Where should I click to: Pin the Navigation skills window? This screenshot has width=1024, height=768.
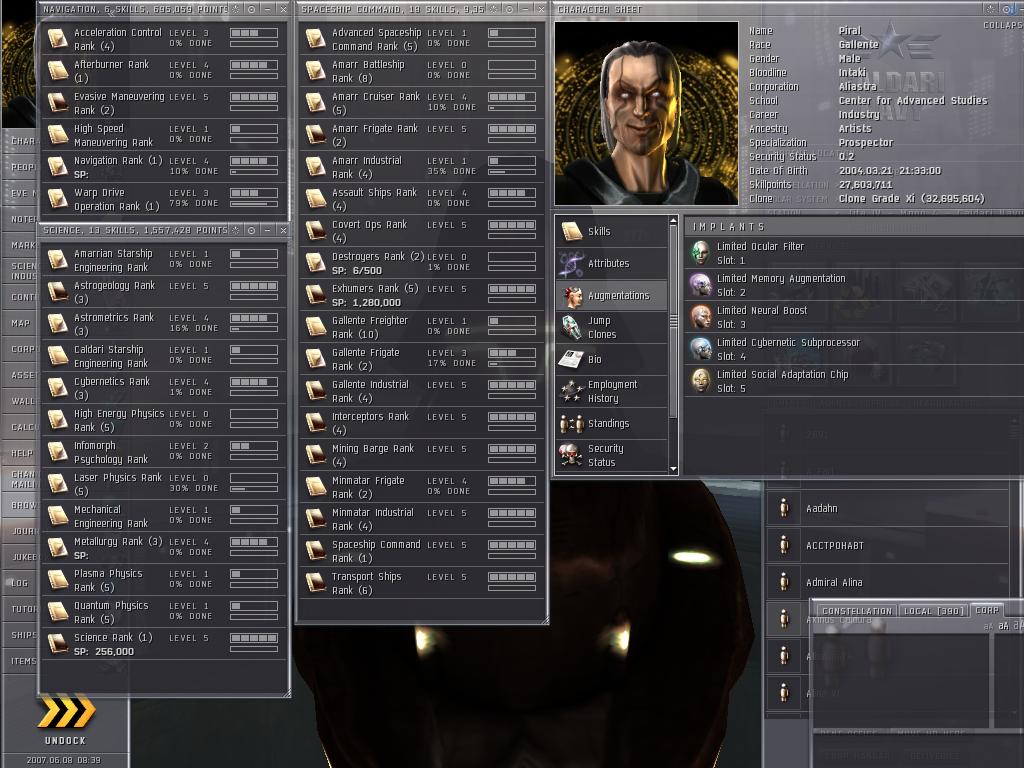point(251,9)
